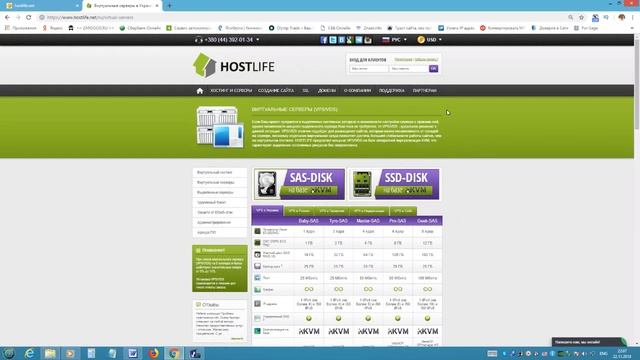The width and height of the screenshot is (640, 360).
Task: Click KVM logo under Tyro-SAS column
Action: [x=338, y=331]
